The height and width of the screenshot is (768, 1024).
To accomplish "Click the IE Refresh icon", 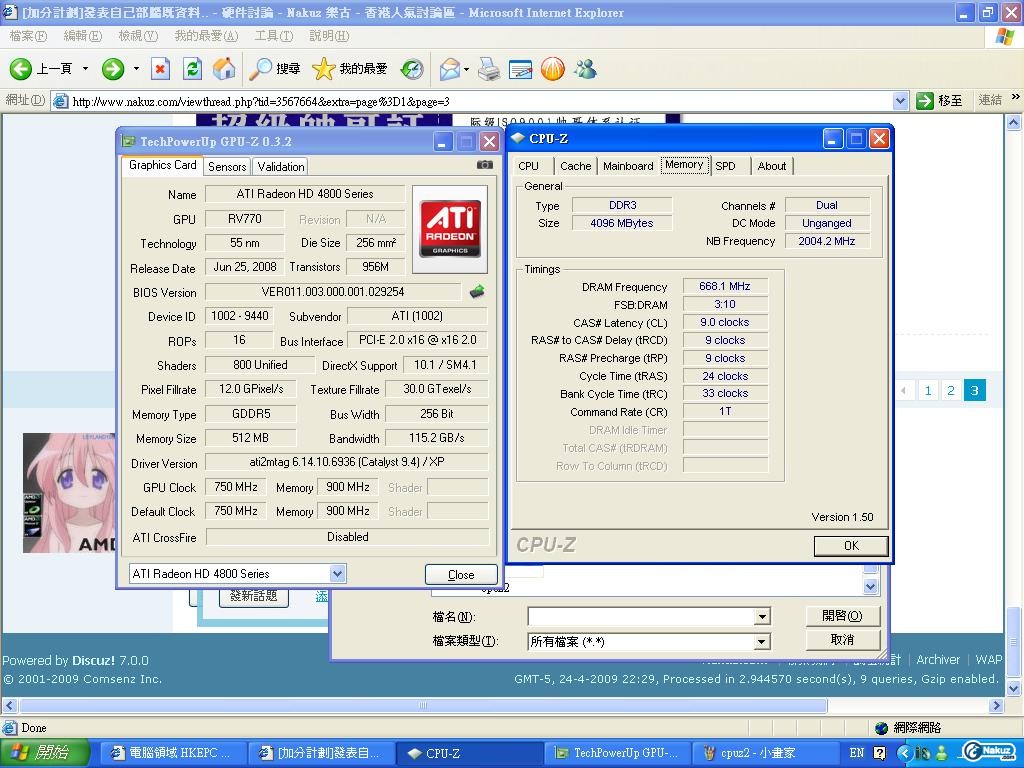I will point(193,68).
